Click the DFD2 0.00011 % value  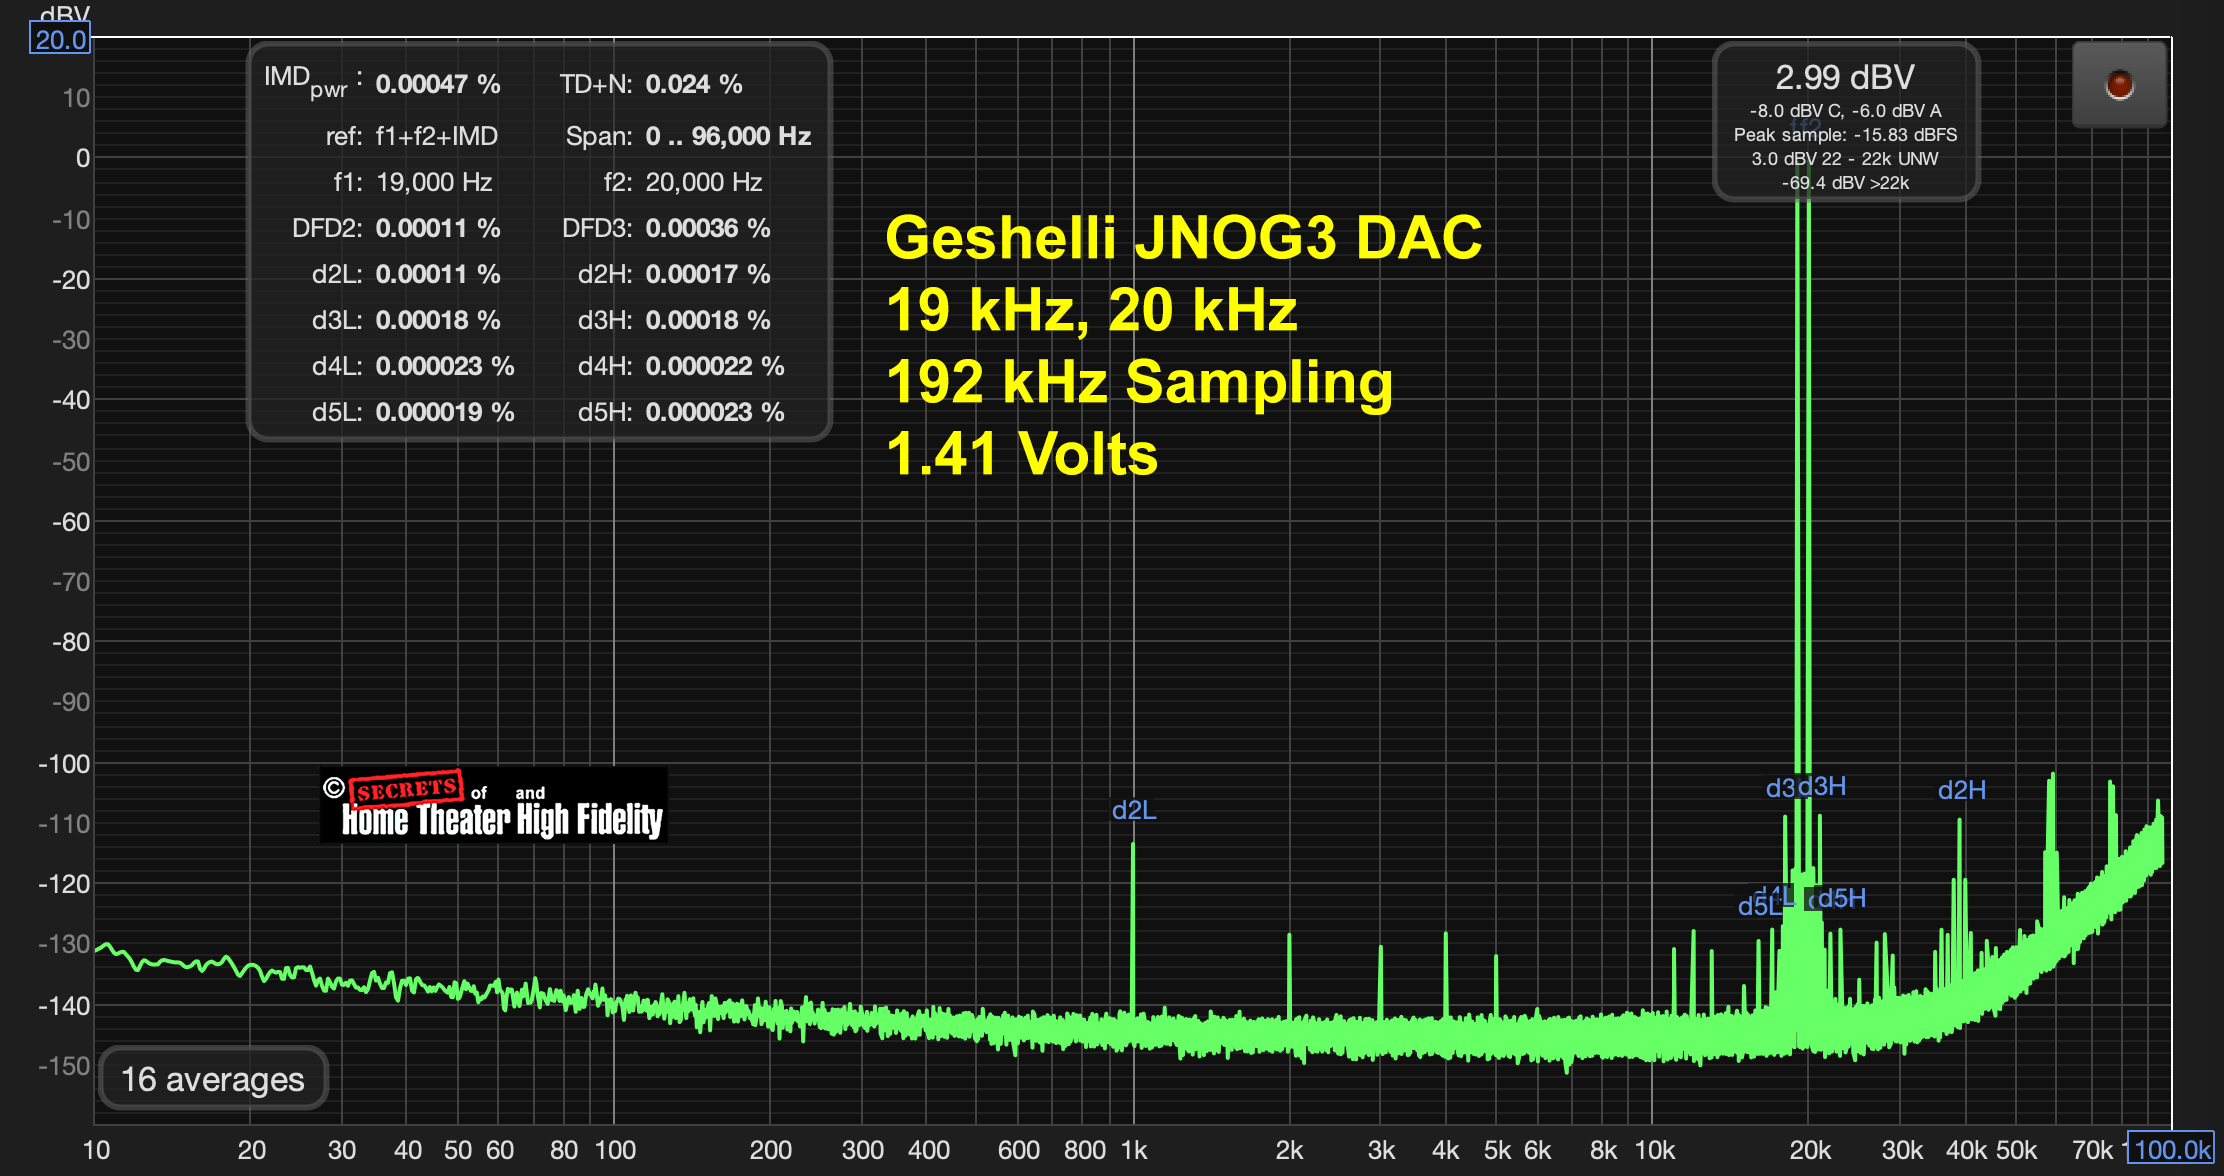point(438,228)
